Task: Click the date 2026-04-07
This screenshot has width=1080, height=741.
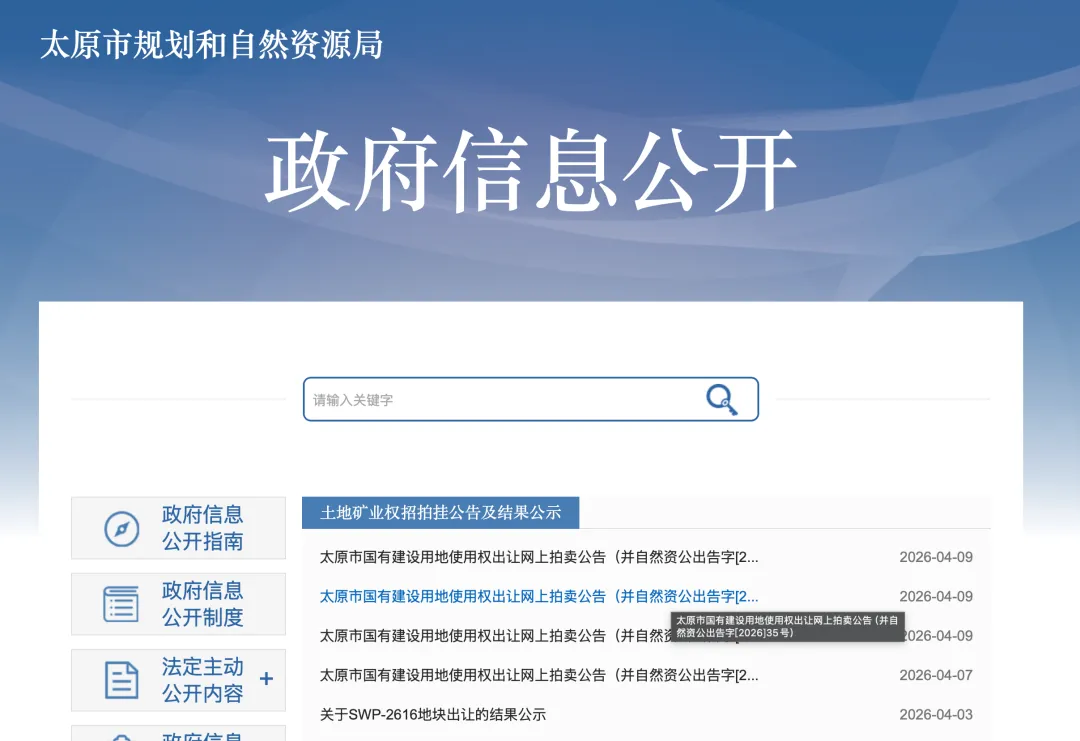Action: coord(935,676)
